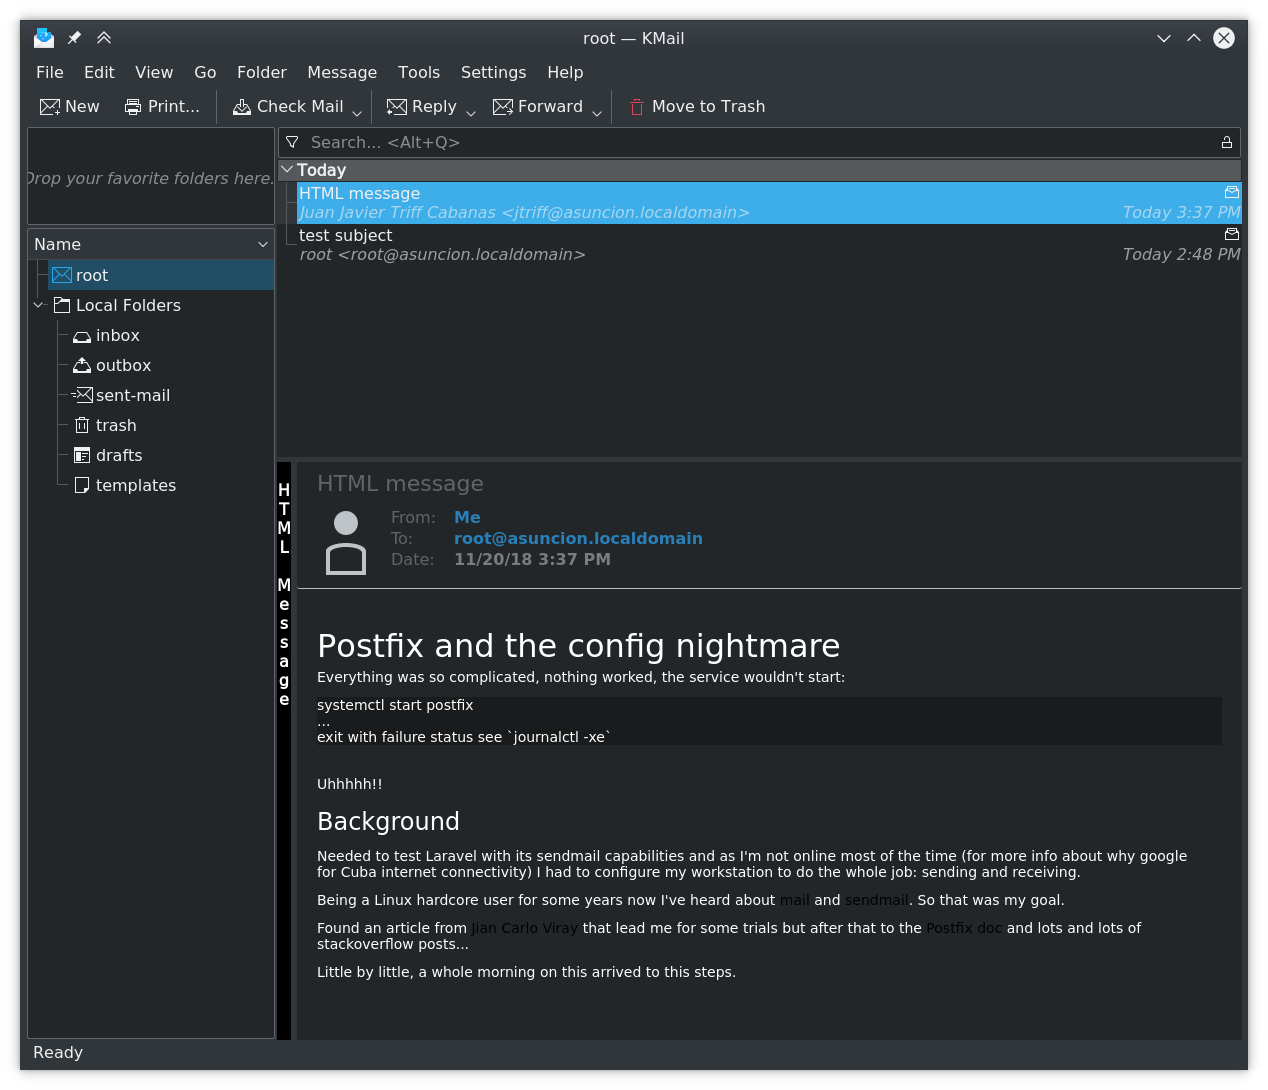Collapse the Today message group
This screenshot has width=1268, height=1090.
point(288,169)
